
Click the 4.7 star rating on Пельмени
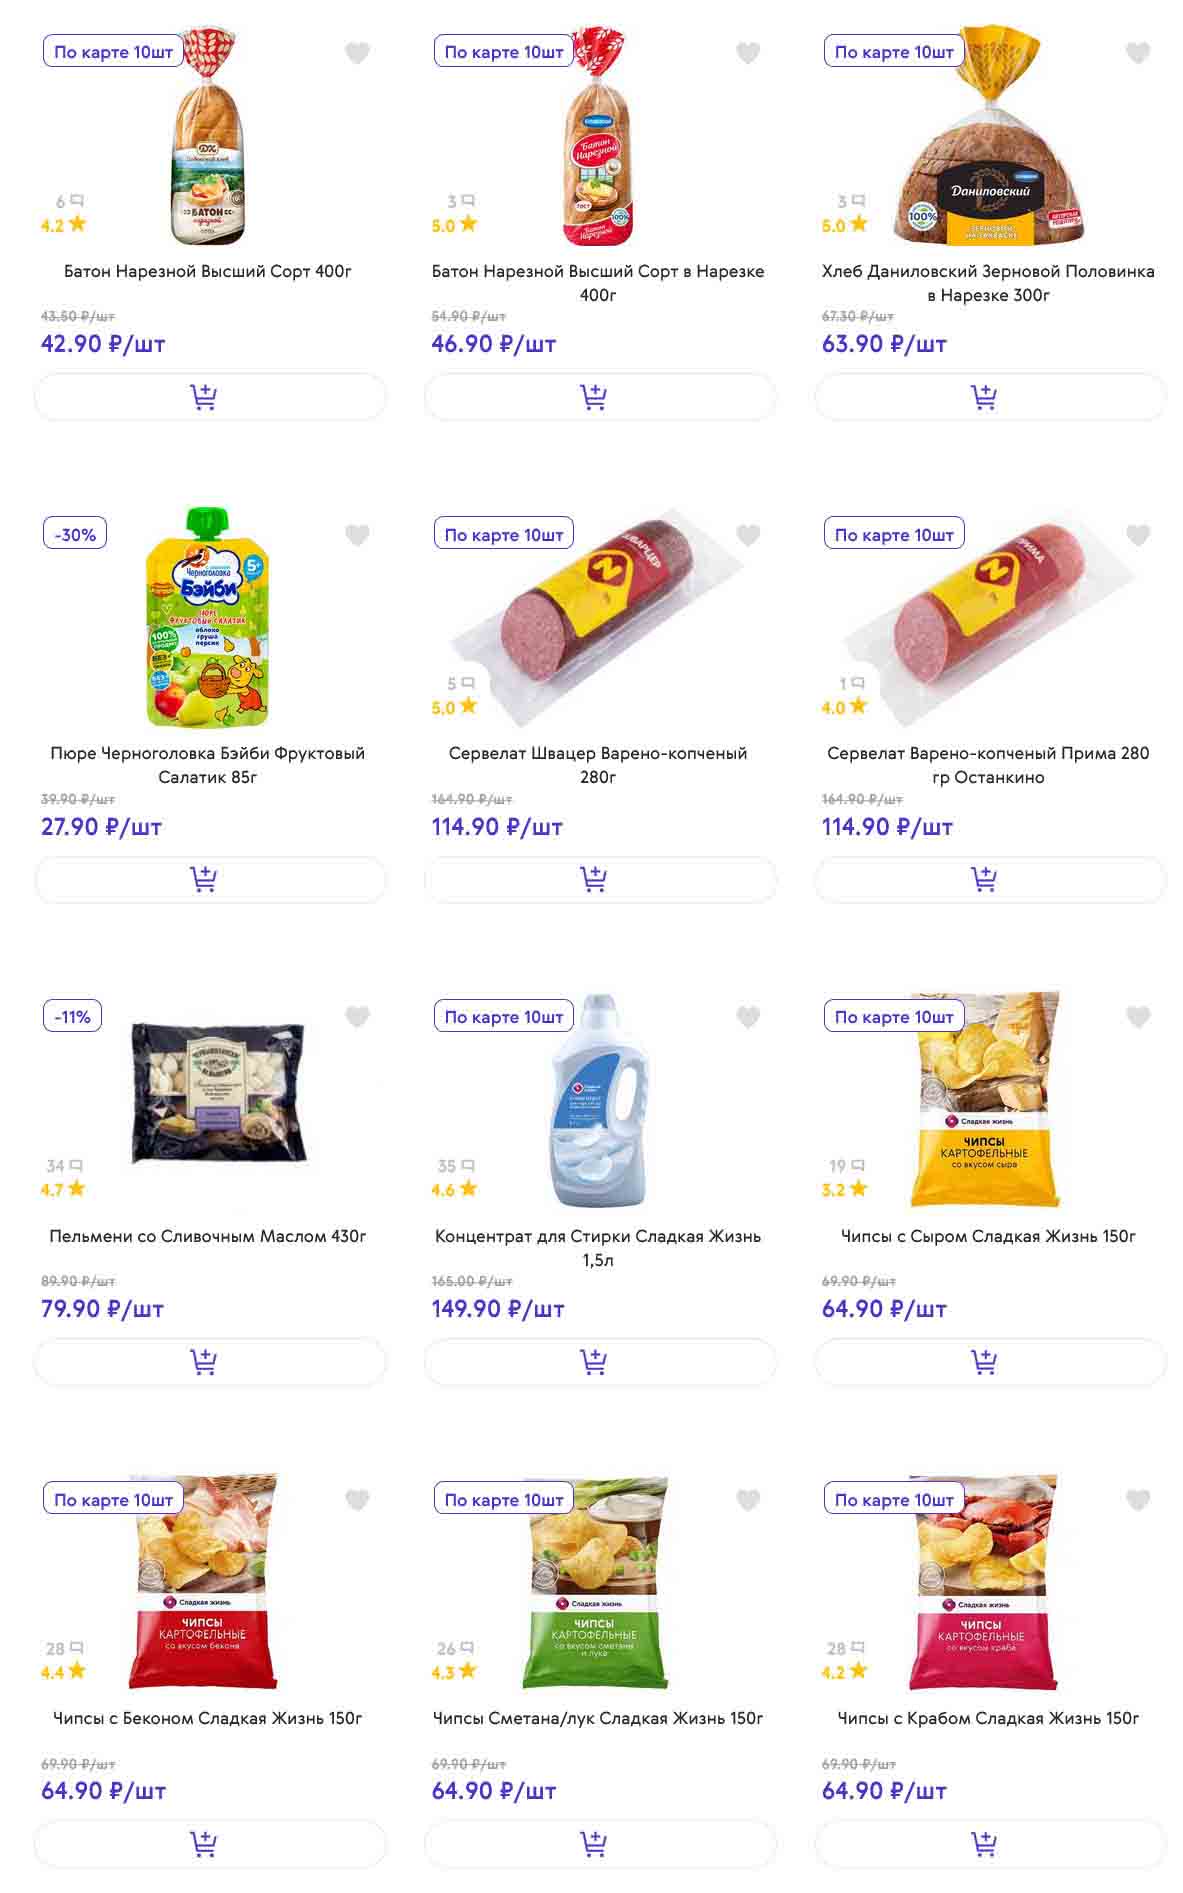point(63,1189)
